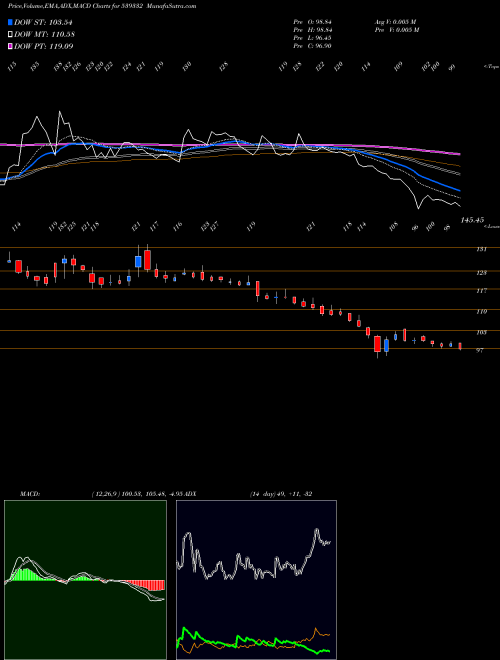Click the blue DOW ST legend swatch

click(10, 22)
